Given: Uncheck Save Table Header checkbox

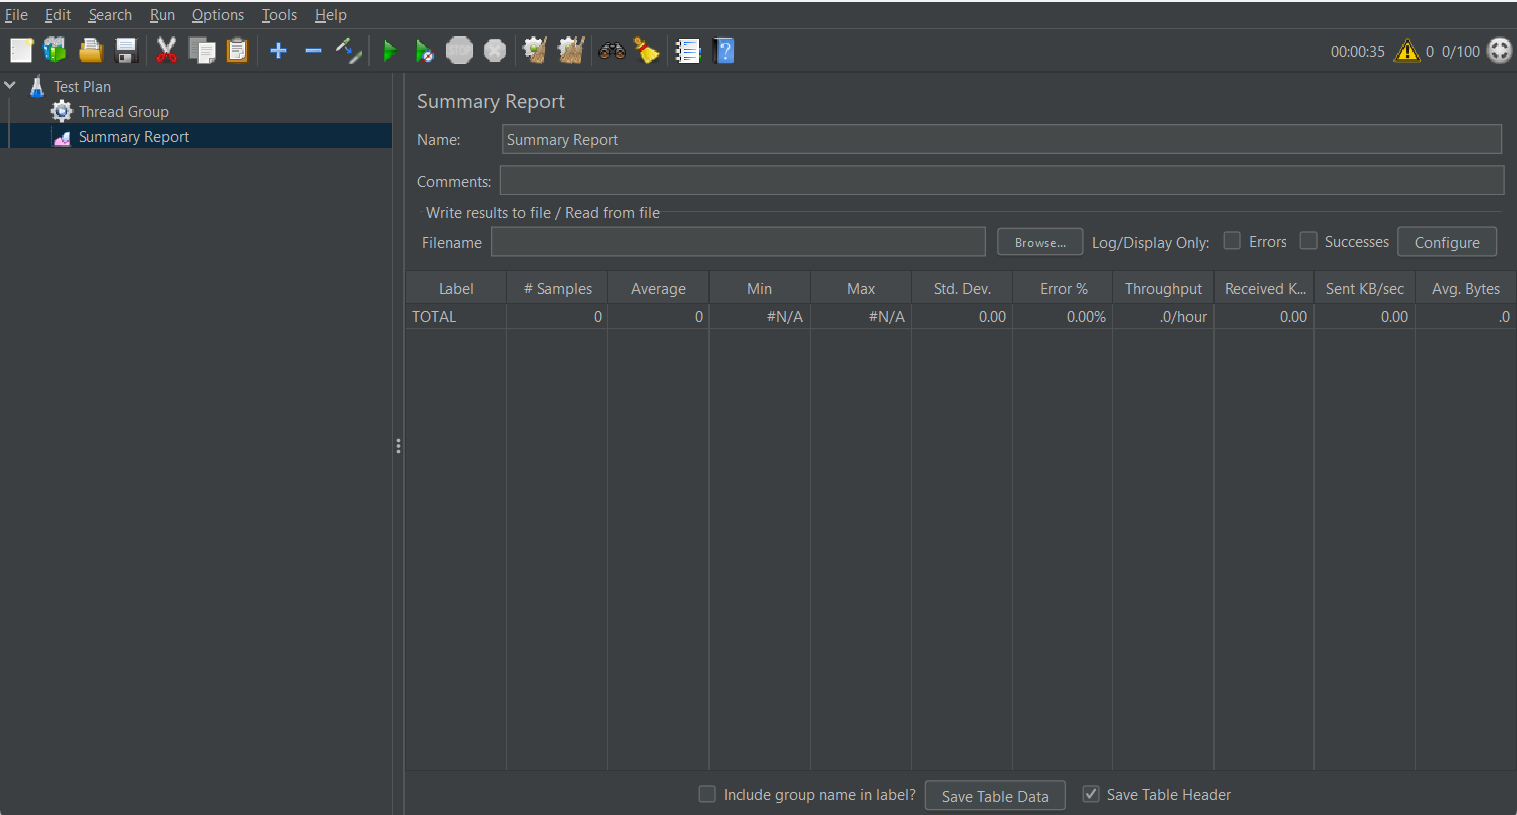Looking at the screenshot, I should (1091, 794).
